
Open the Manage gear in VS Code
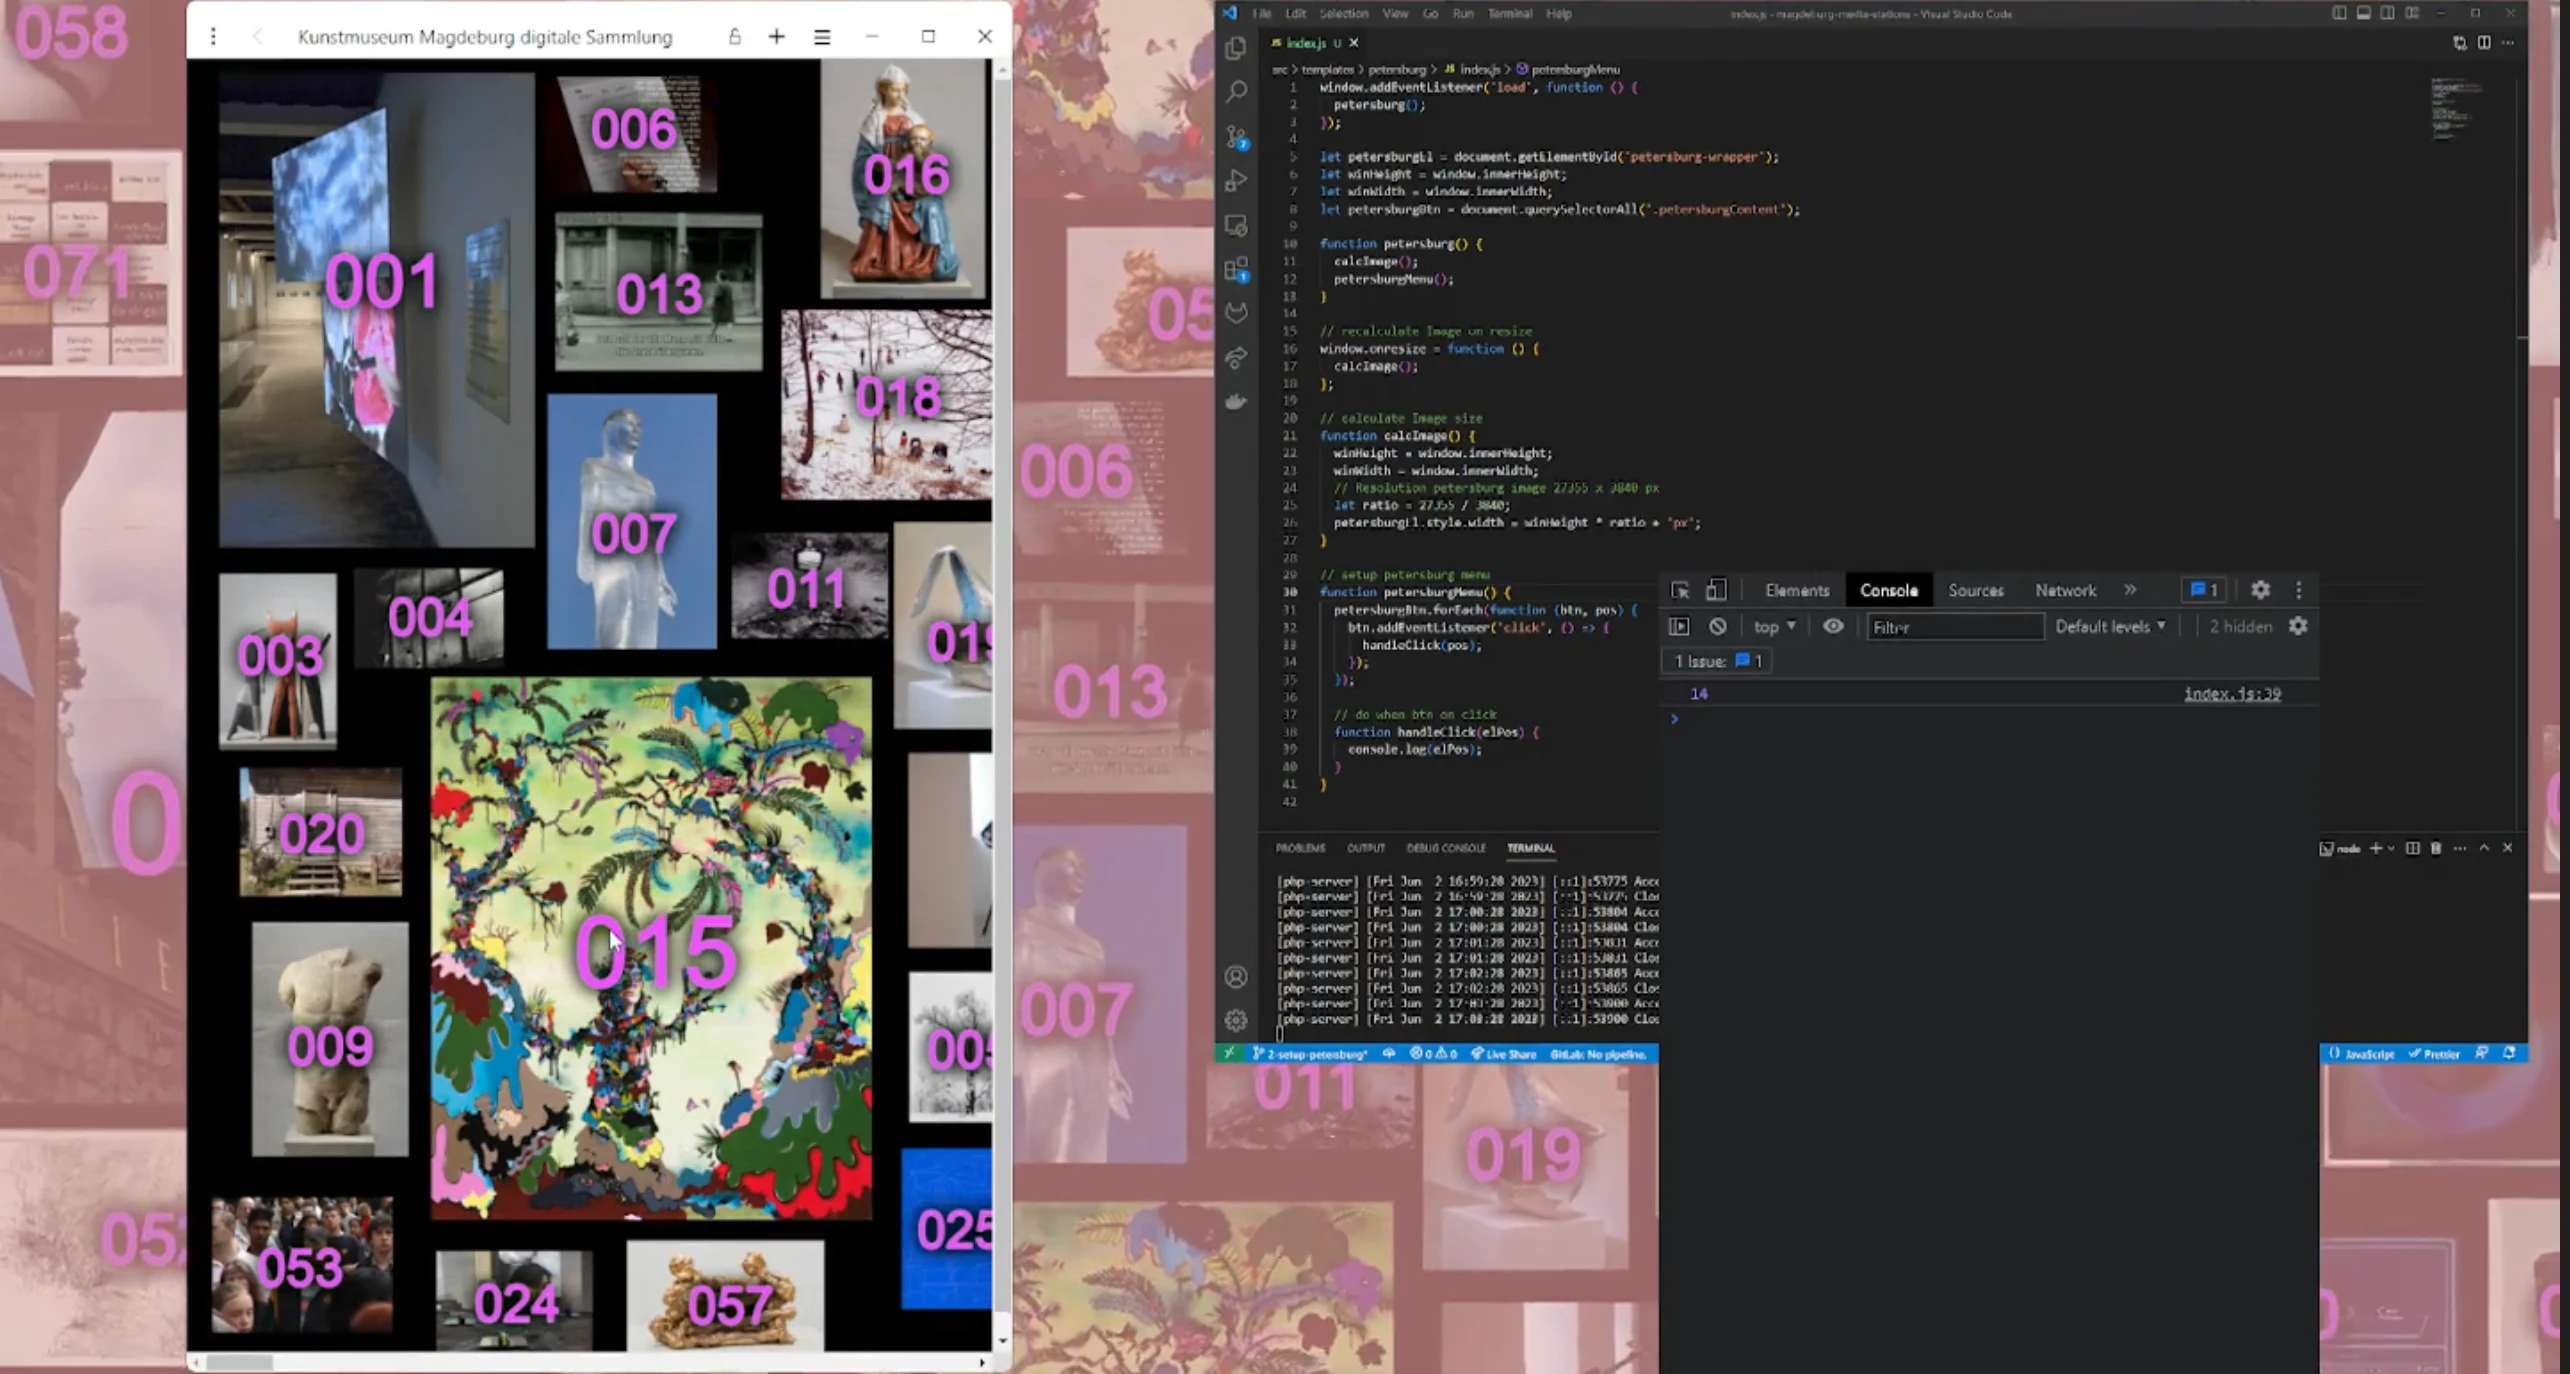click(x=1237, y=1020)
